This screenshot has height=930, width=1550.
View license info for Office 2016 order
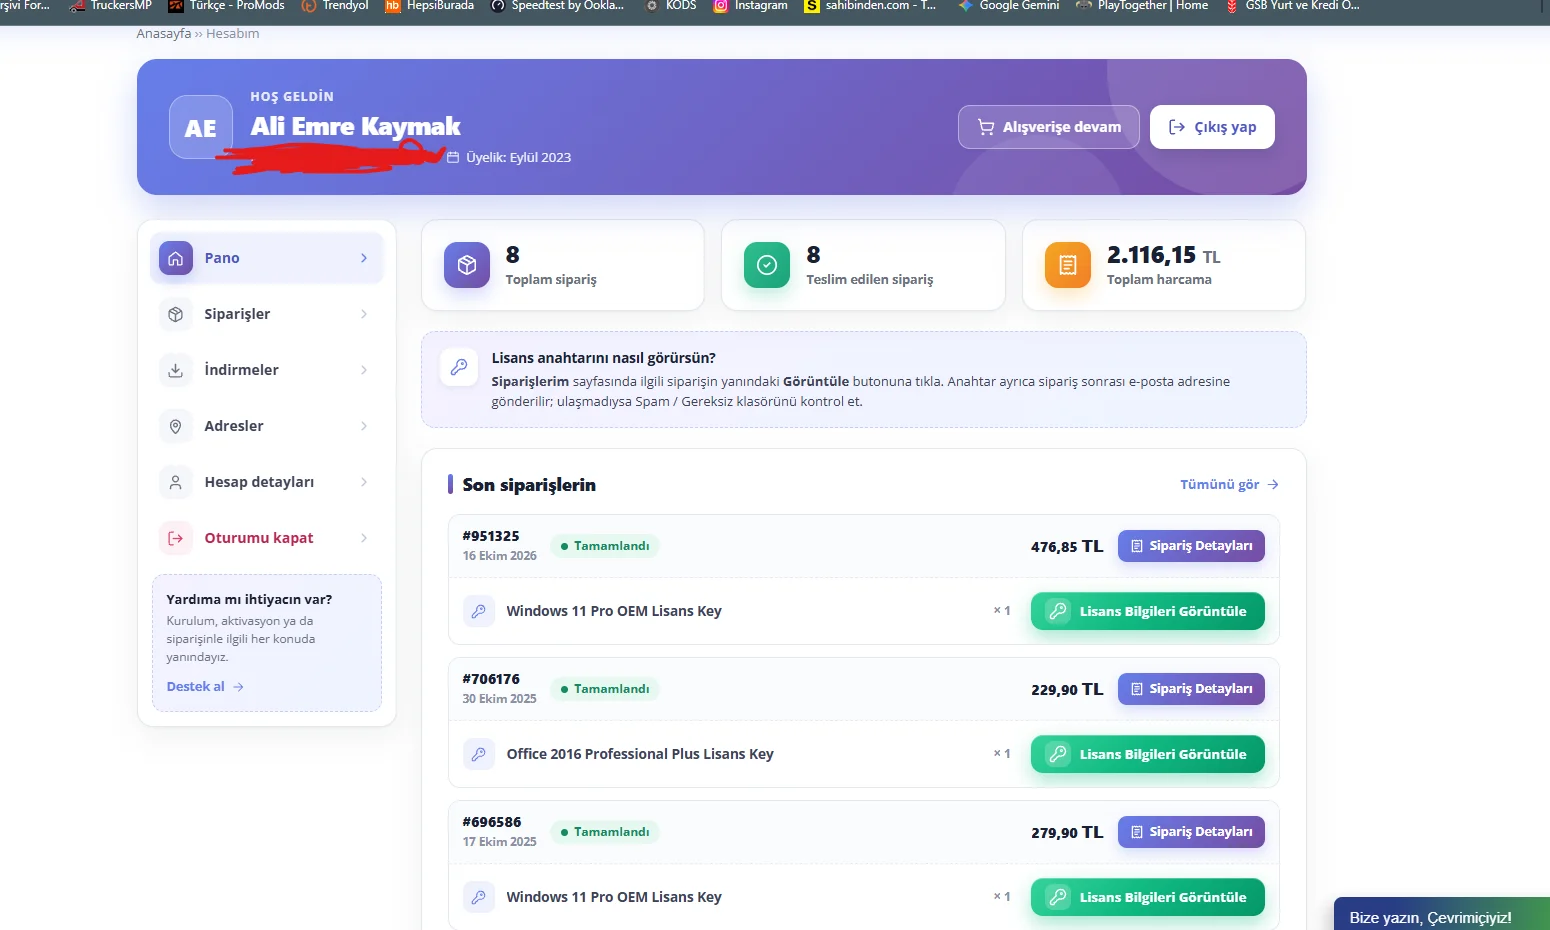coord(1148,754)
